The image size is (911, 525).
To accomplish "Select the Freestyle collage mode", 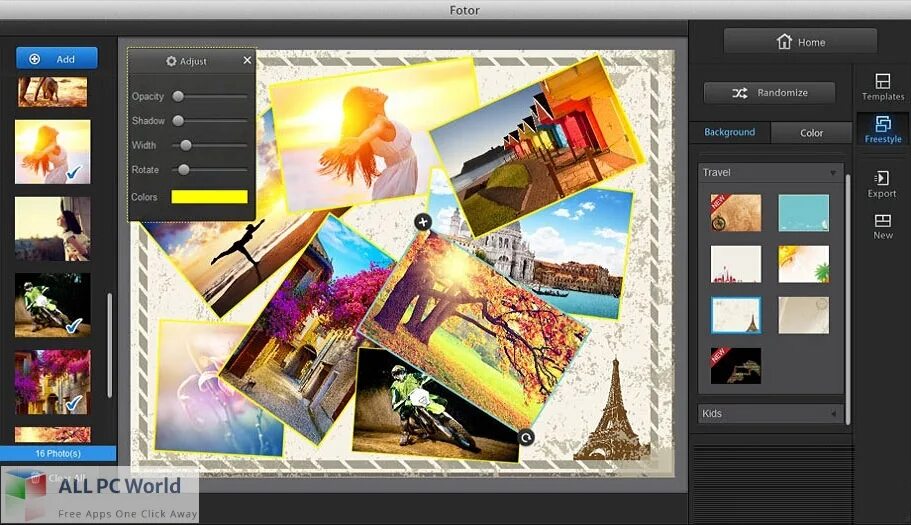I will coord(883,129).
